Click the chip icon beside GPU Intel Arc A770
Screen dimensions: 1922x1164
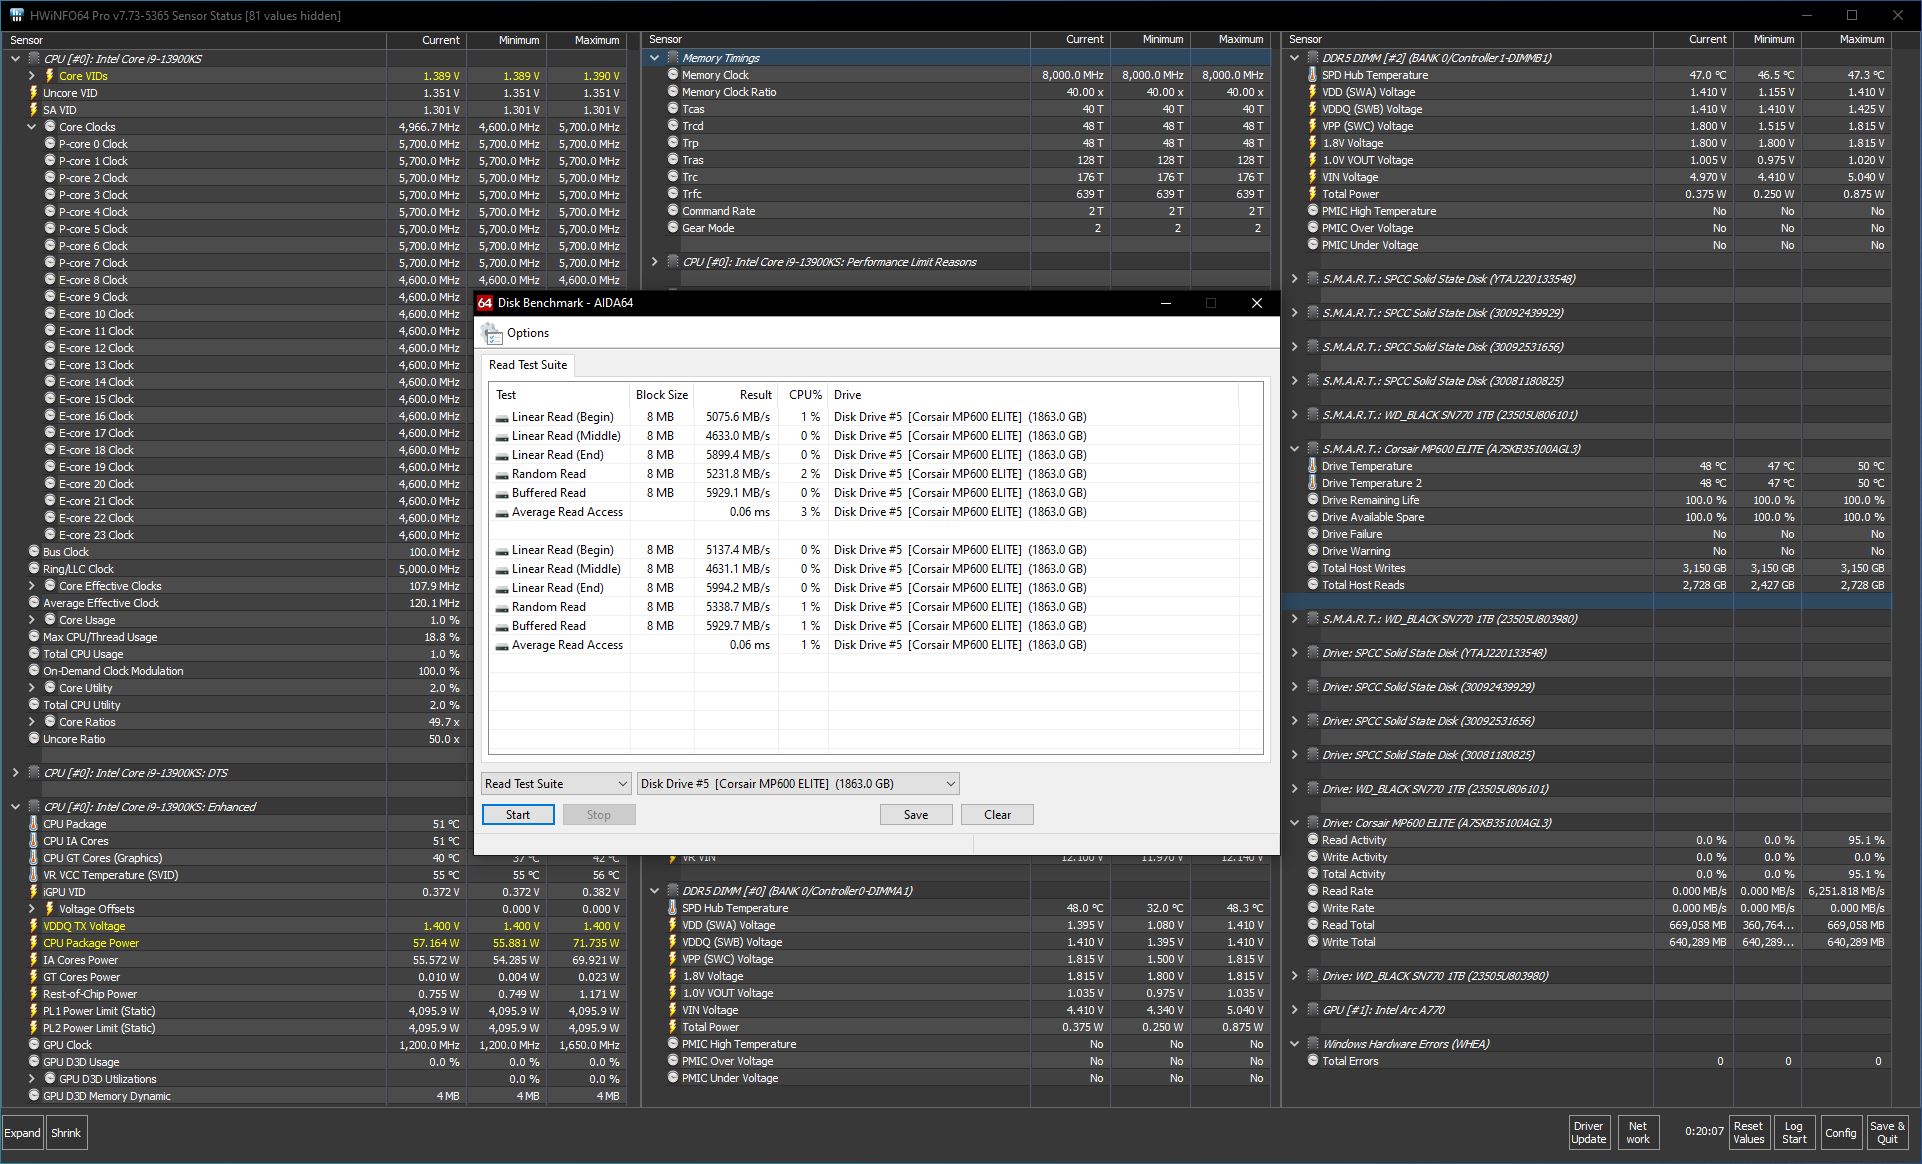pyautogui.click(x=1313, y=1010)
